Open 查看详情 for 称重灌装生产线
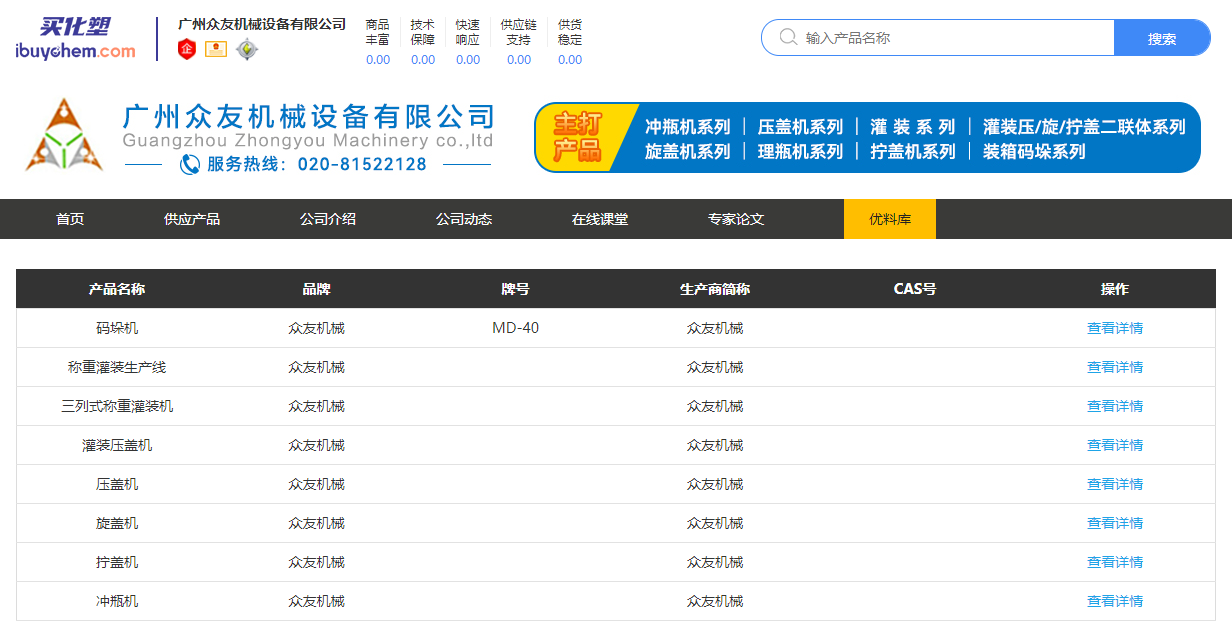Screen dimensions: 1232x637 point(1115,367)
